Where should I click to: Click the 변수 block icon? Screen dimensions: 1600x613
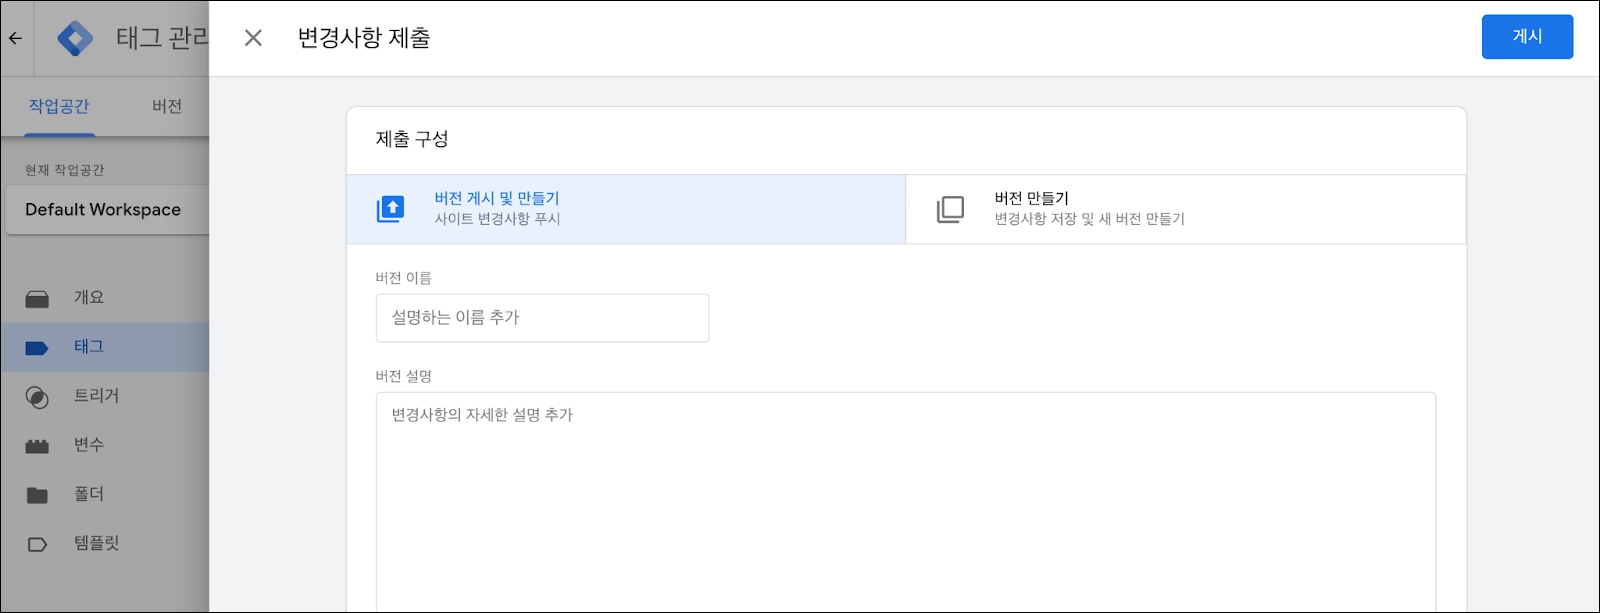(37, 446)
